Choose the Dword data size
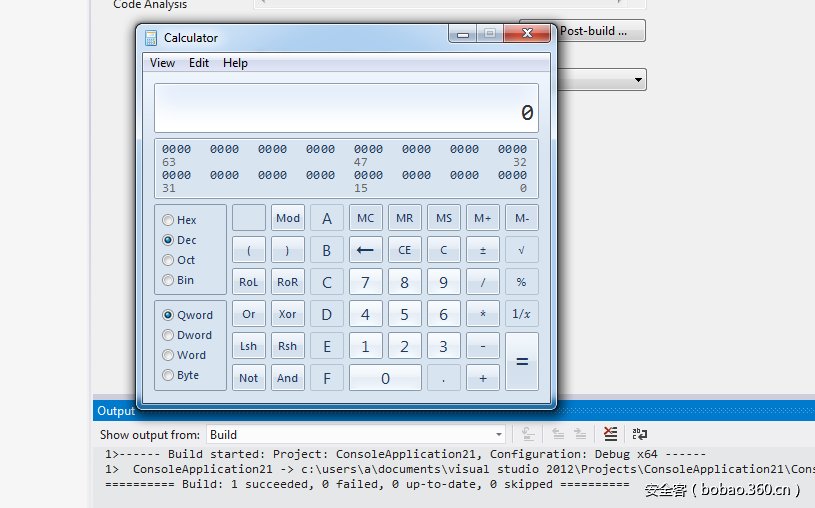 click(168, 336)
